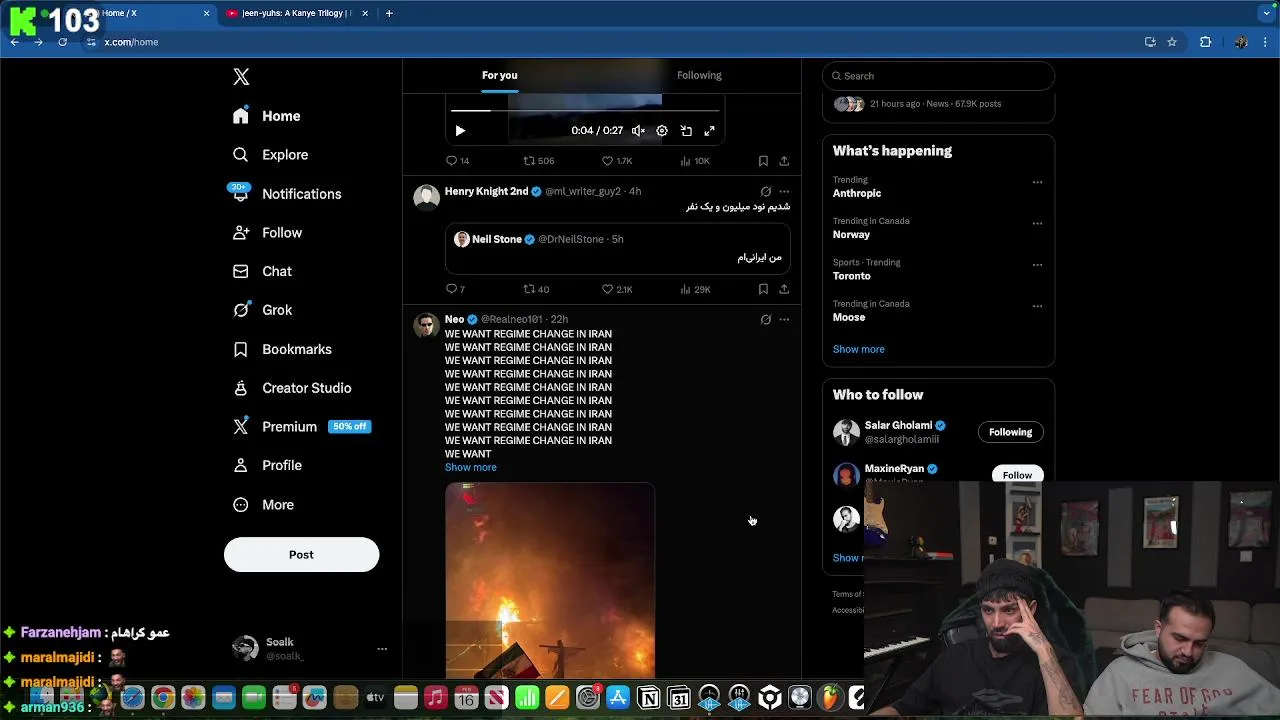Open account menu dots beside Soalk
This screenshot has width=1280, height=720.
(x=382, y=649)
